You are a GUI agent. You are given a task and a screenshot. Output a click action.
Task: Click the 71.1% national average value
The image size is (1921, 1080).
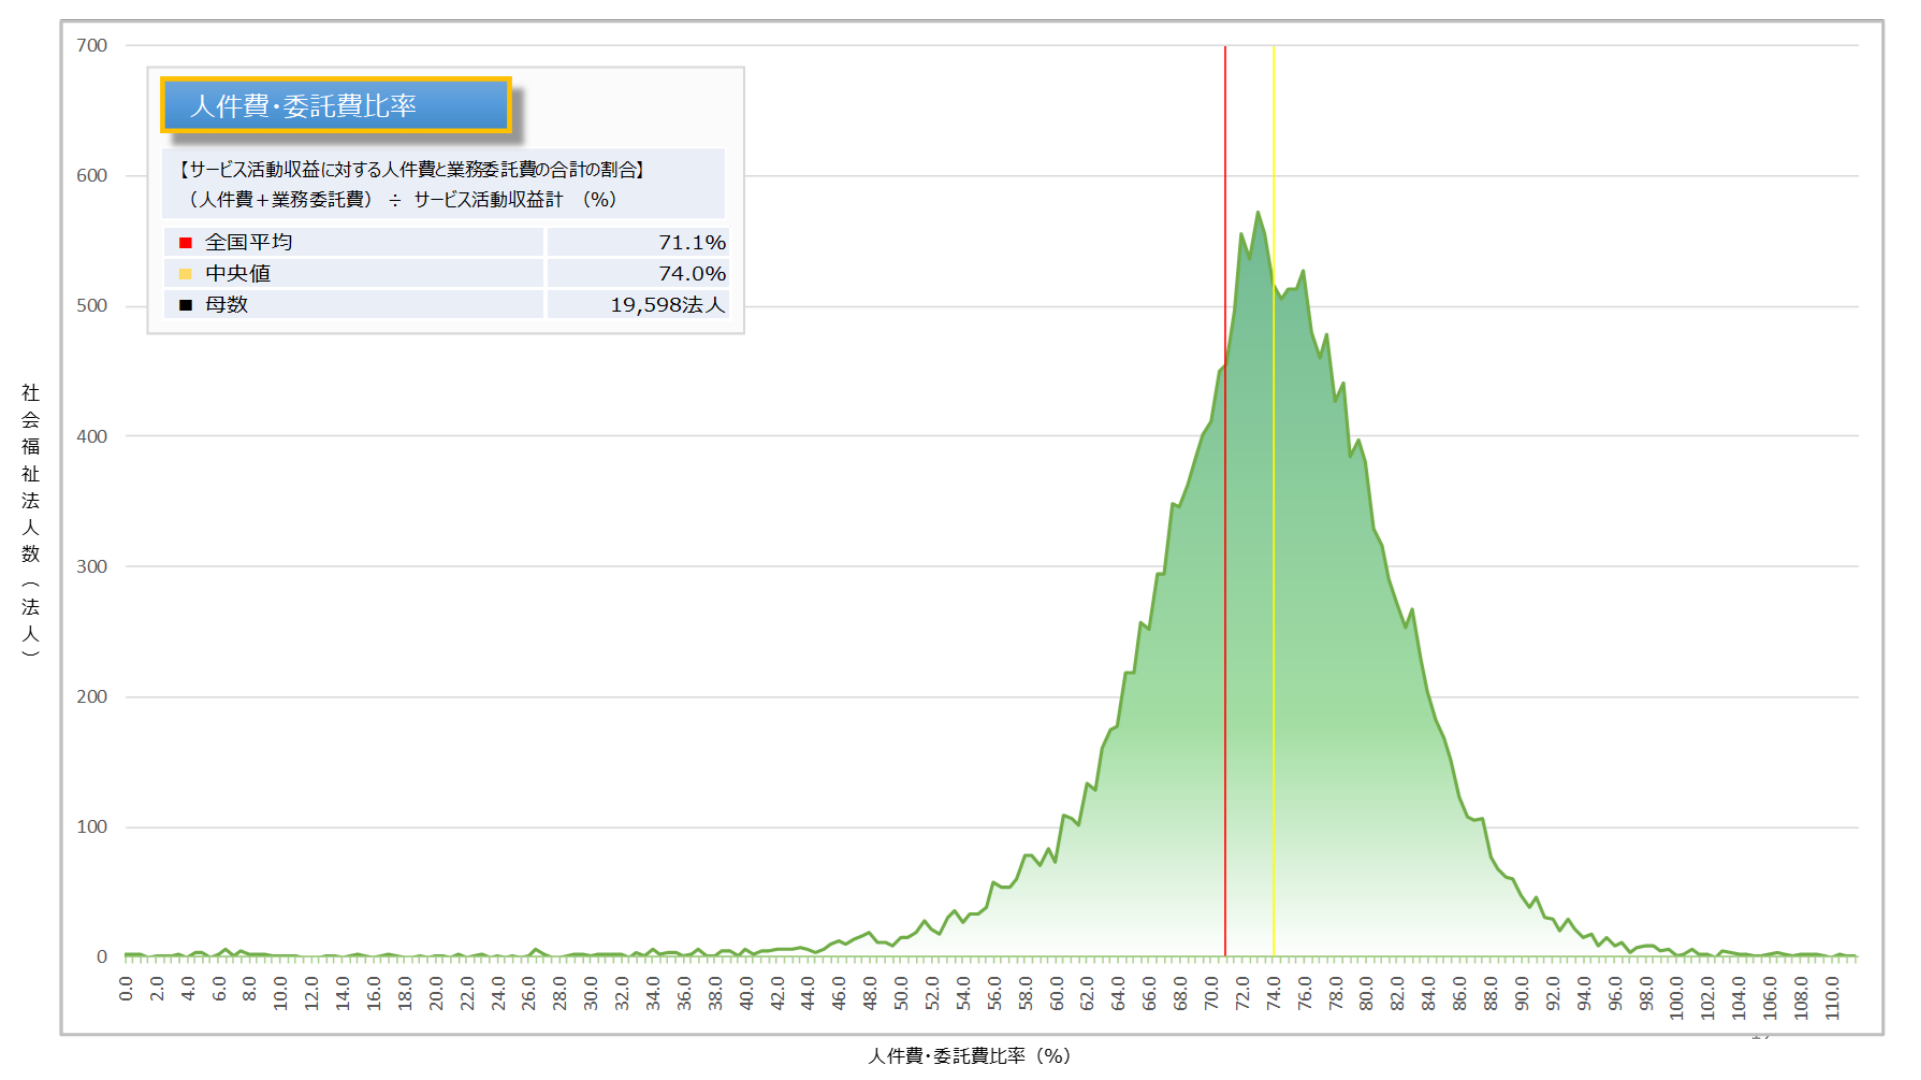691,243
